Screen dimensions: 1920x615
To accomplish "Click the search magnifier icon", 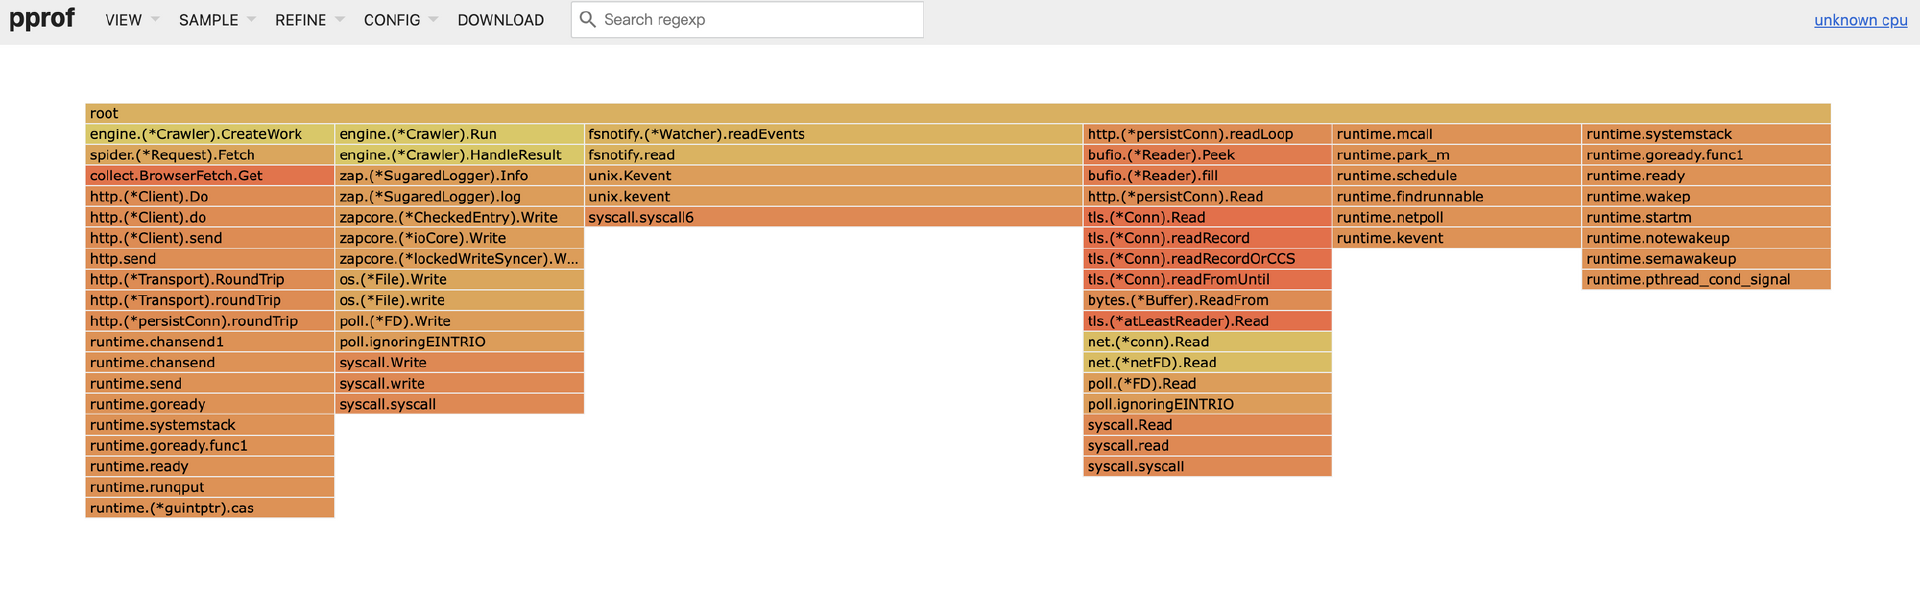I will click(x=588, y=20).
